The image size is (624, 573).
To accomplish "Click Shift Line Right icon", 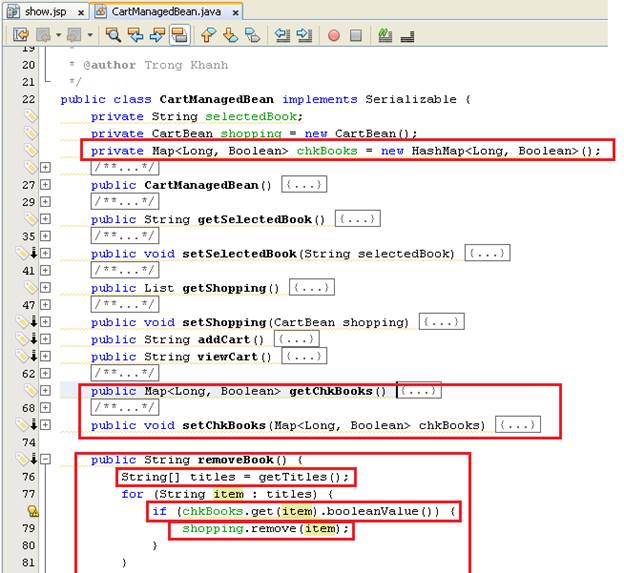I will (x=304, y=35).
